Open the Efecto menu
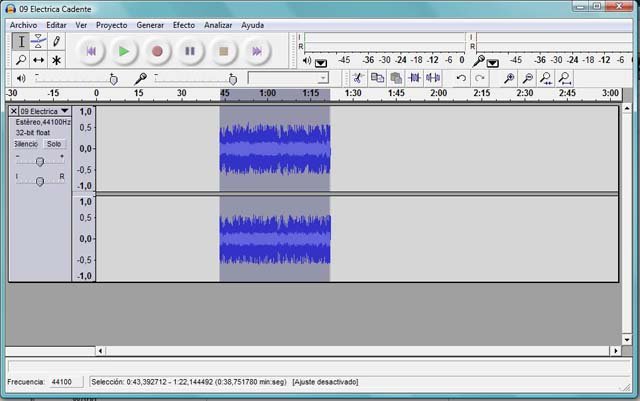 click(x=184, y=25)
